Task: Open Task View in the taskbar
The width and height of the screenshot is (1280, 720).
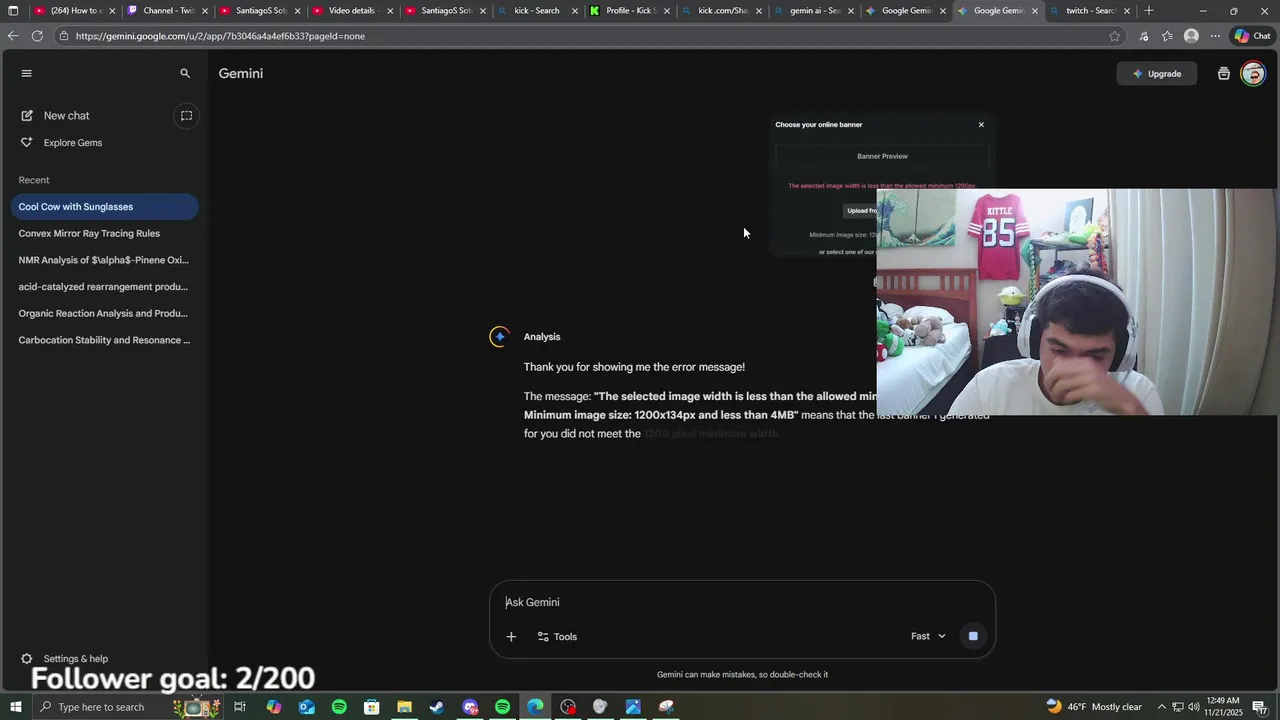Action: click(240, 707)
